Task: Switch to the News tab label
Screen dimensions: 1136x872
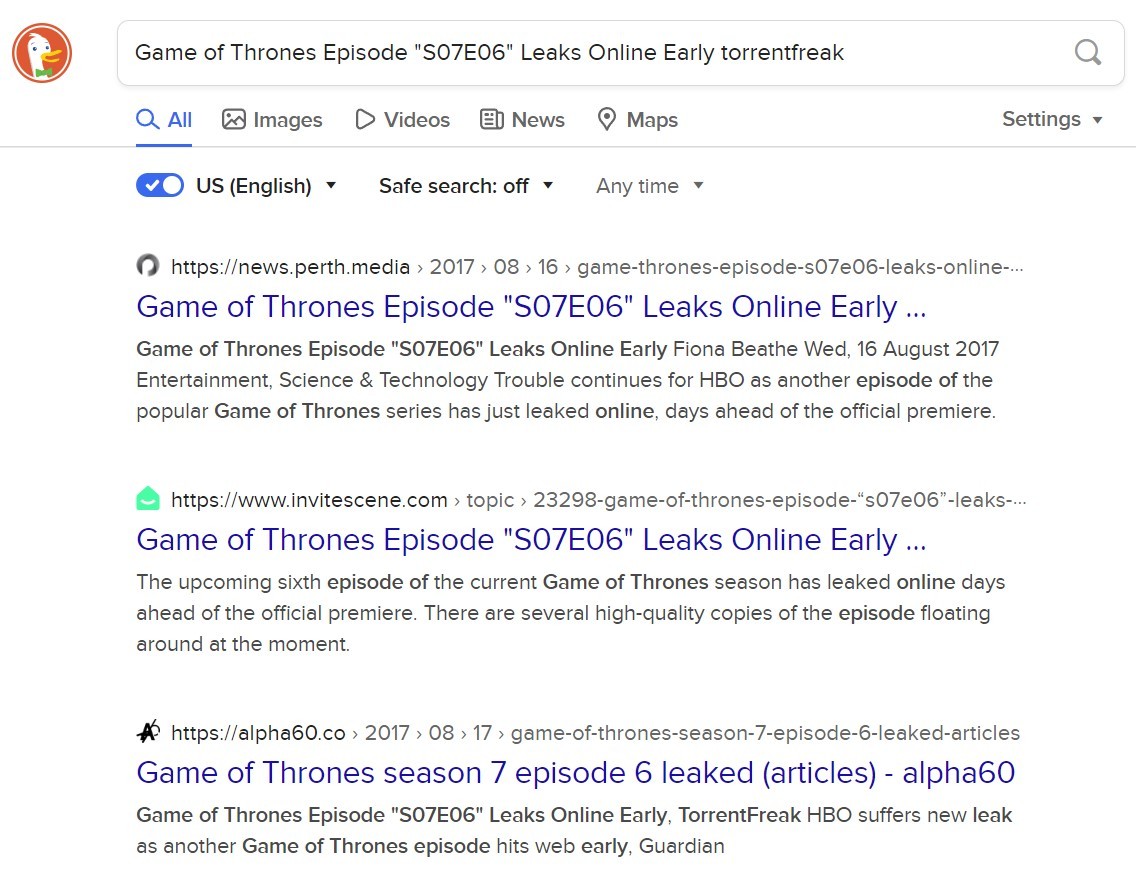Action: (538, 120)
